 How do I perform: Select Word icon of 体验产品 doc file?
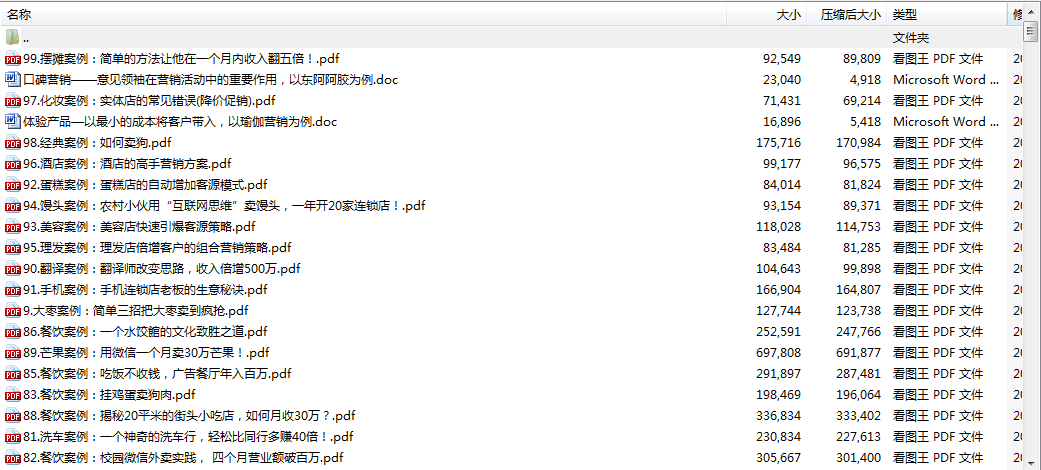12,122
